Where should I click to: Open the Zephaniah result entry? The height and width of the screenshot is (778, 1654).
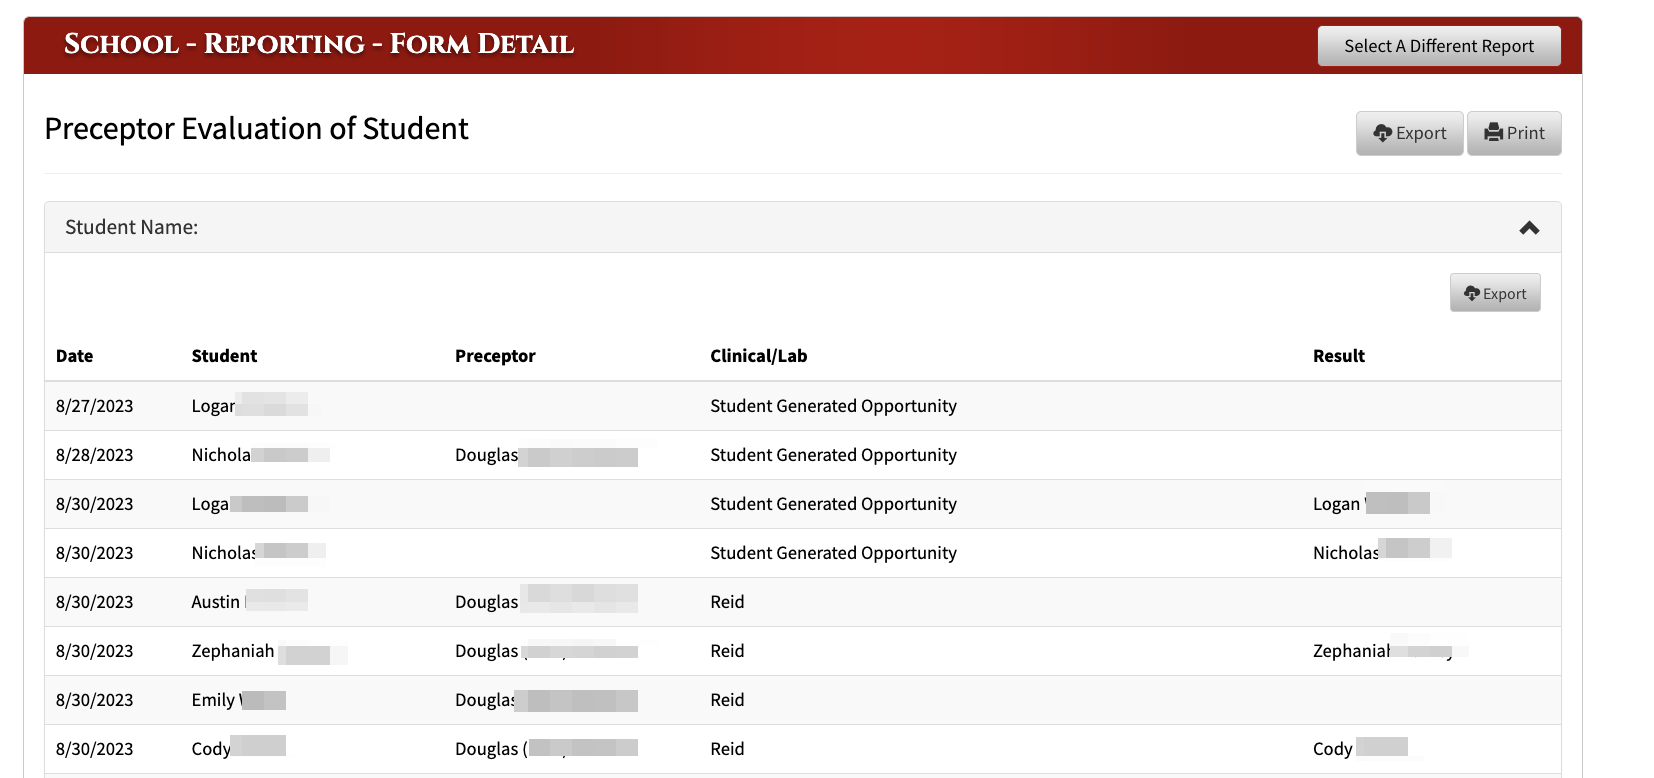tap(1390, 651)
